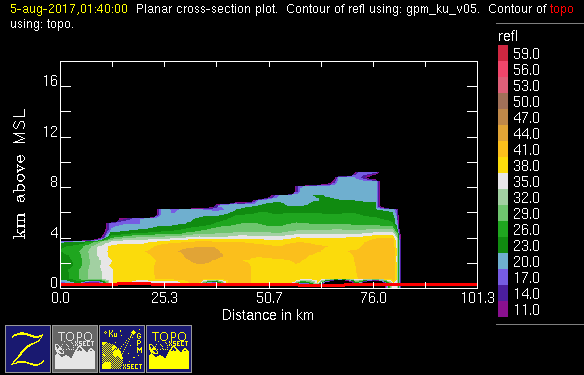Click the magenta 11.0 color swatch
This screenshot has width=584, height=375.
click(503, 309)
